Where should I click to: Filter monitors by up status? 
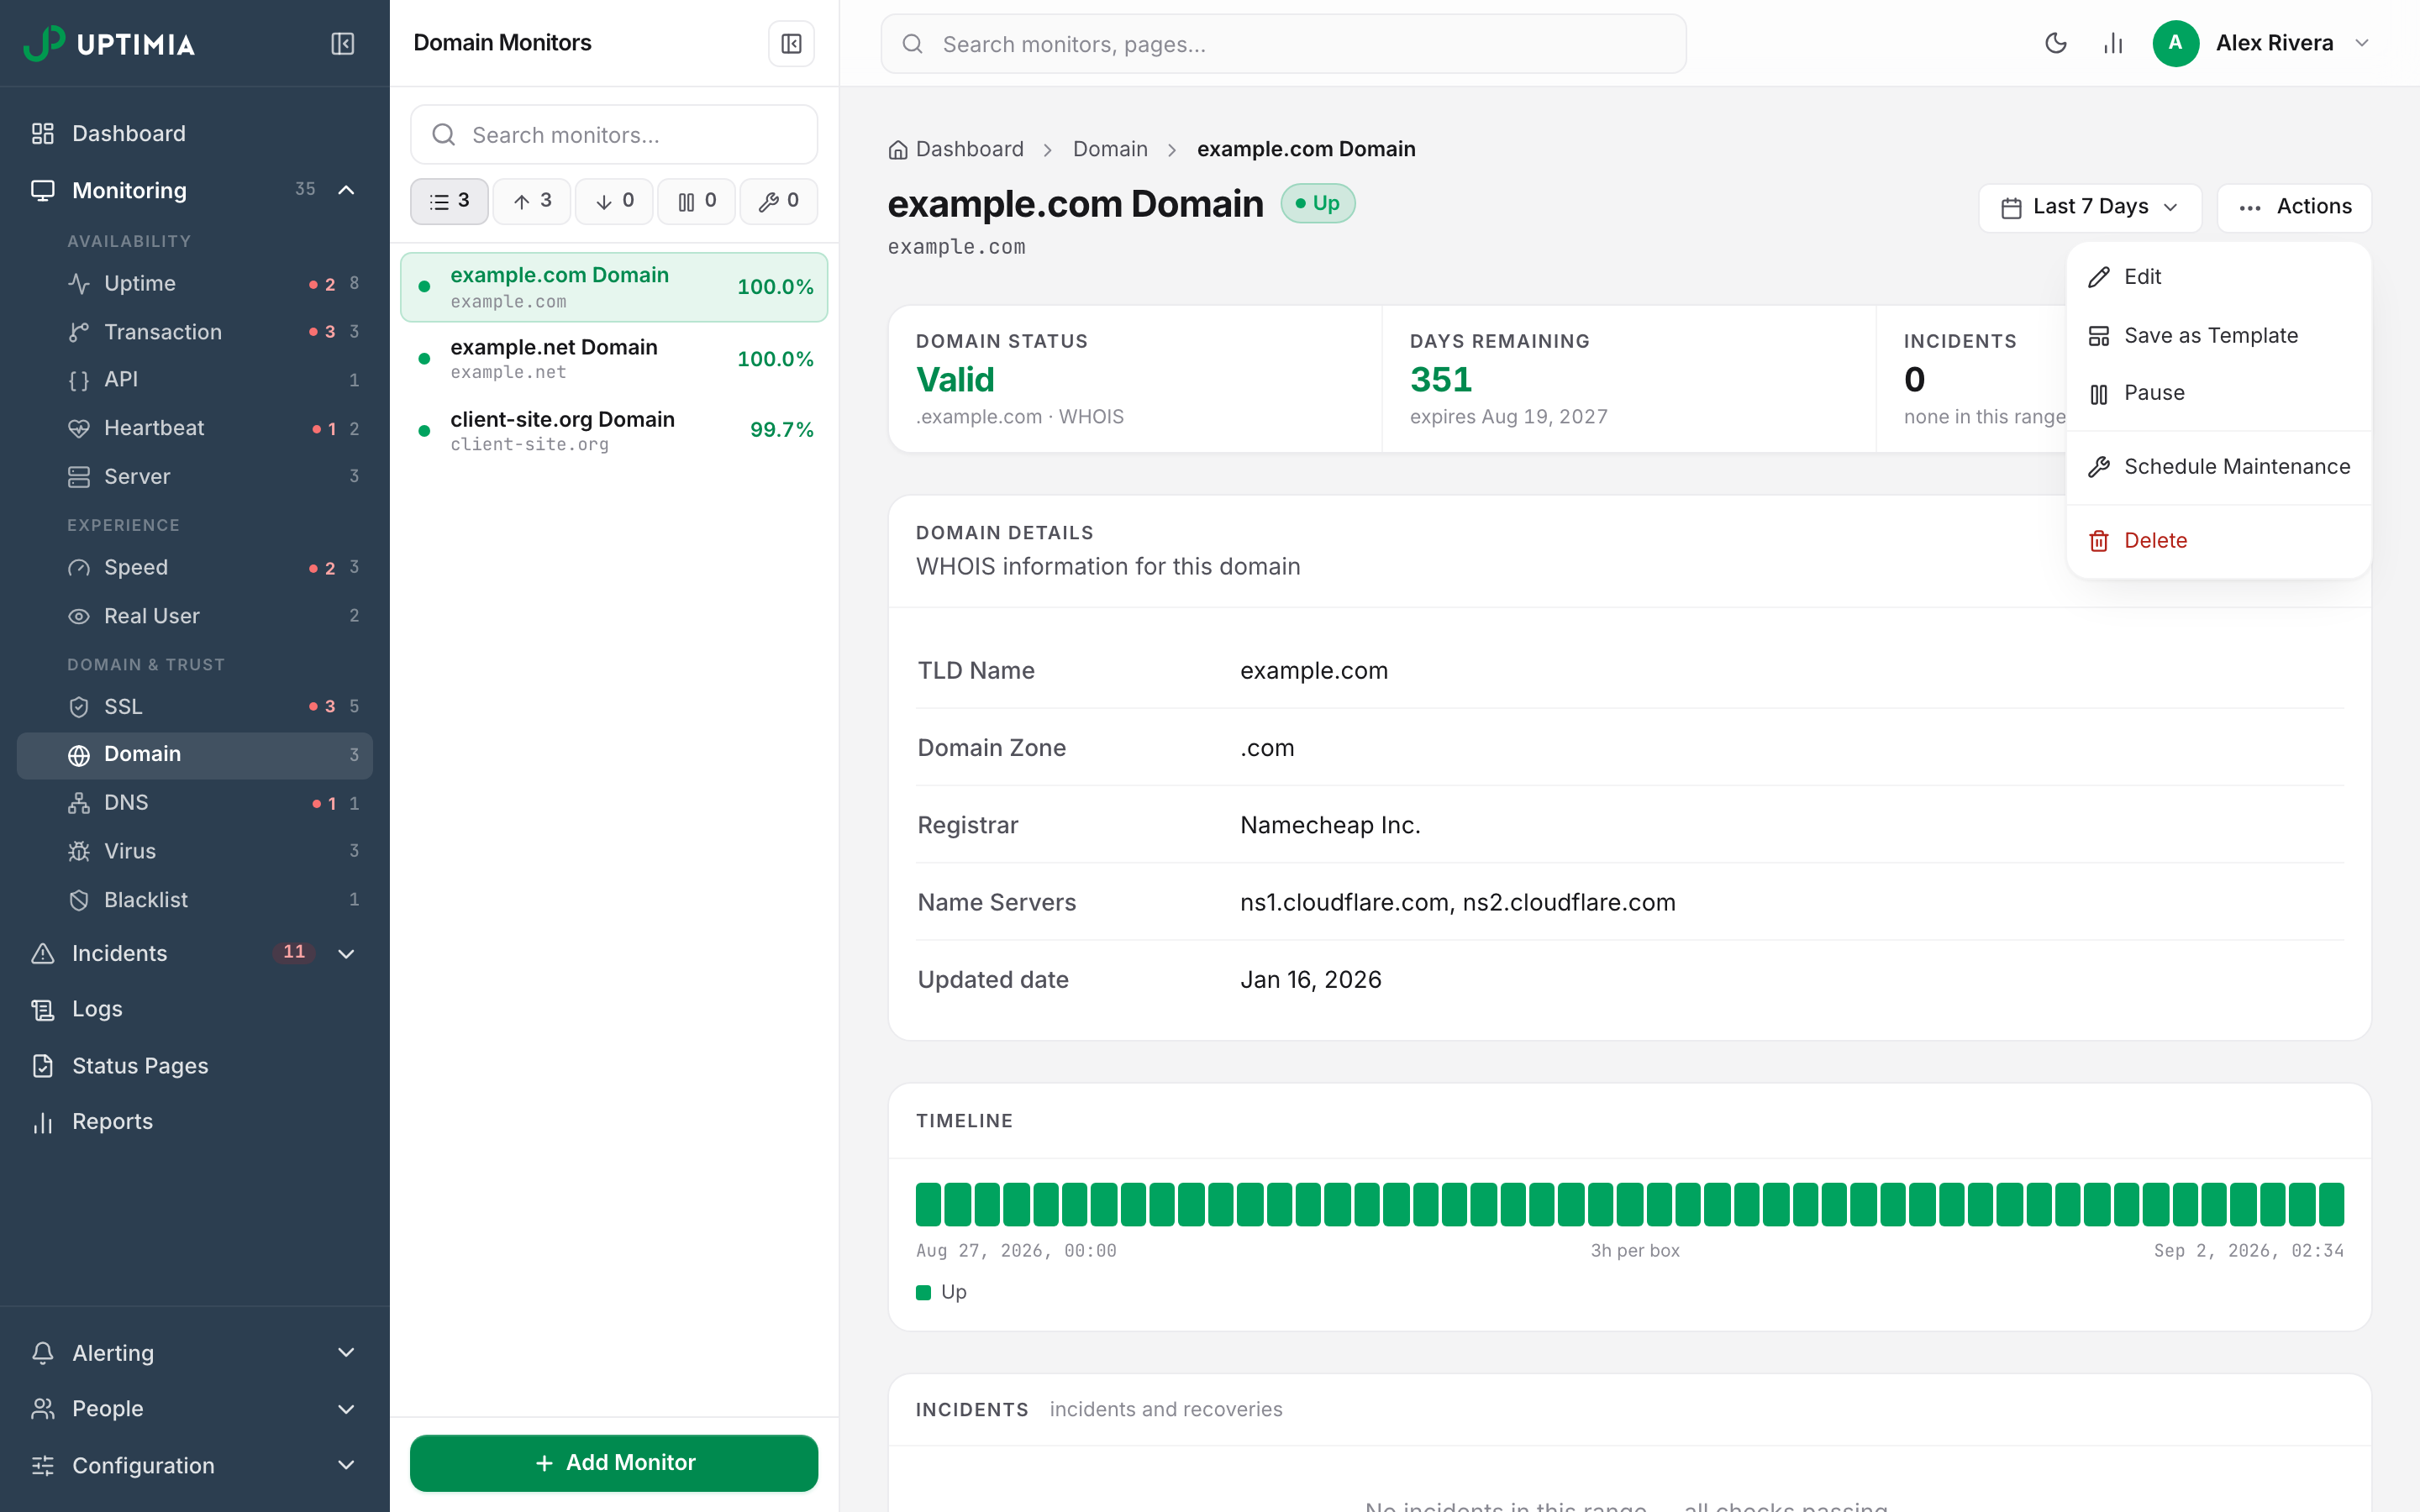532,201
